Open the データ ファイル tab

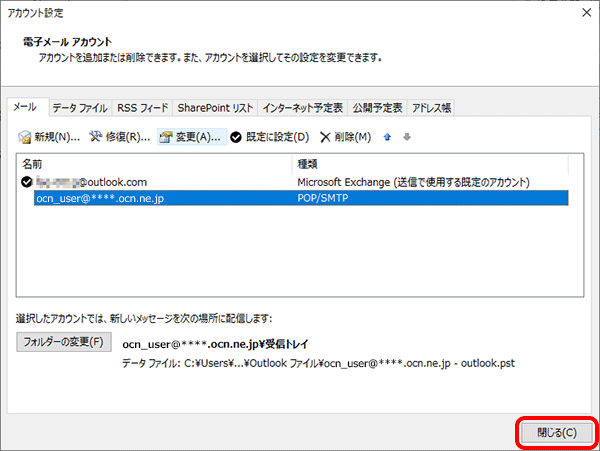click(x=80, y=108)
